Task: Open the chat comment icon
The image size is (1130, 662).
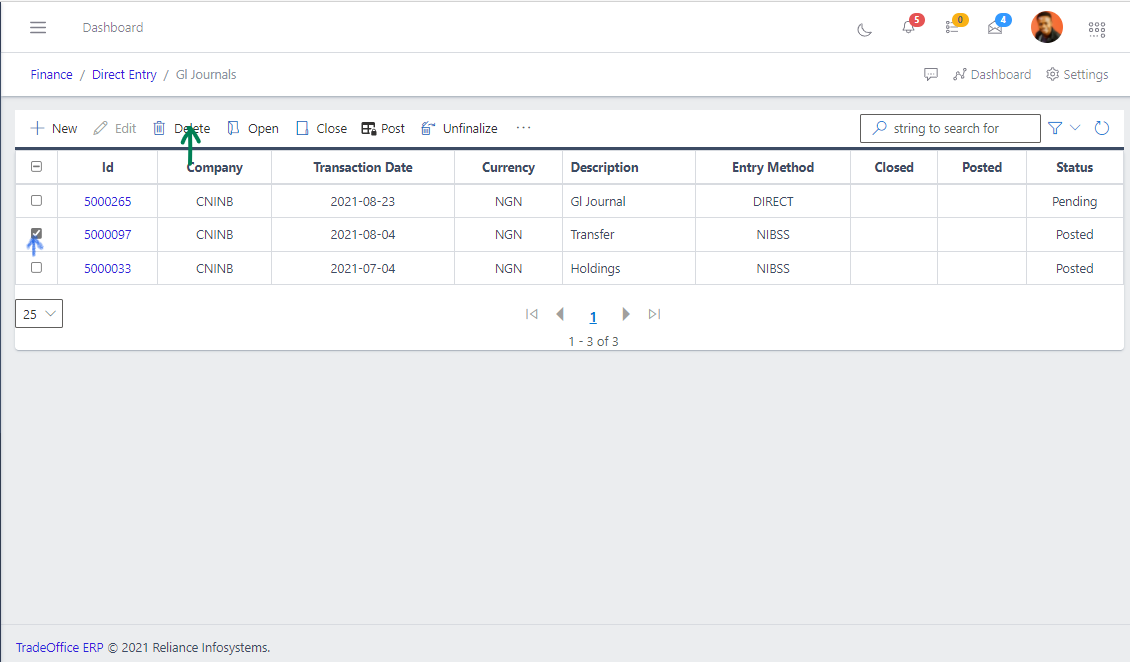Action: tap(931, 75)
